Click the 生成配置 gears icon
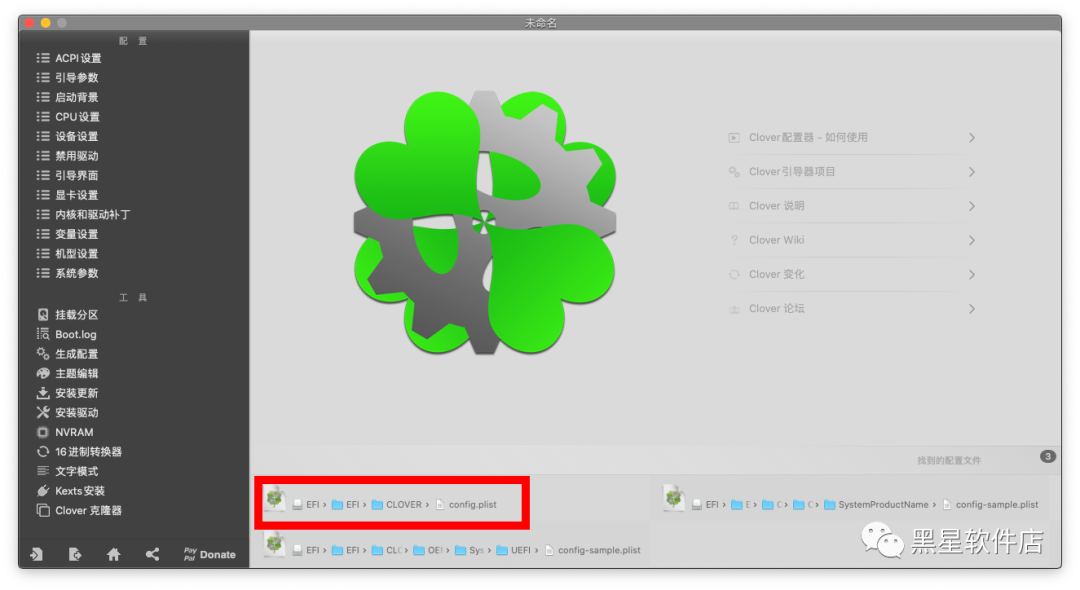This screenshot has width=1080, height=590. tap(43, 354)
